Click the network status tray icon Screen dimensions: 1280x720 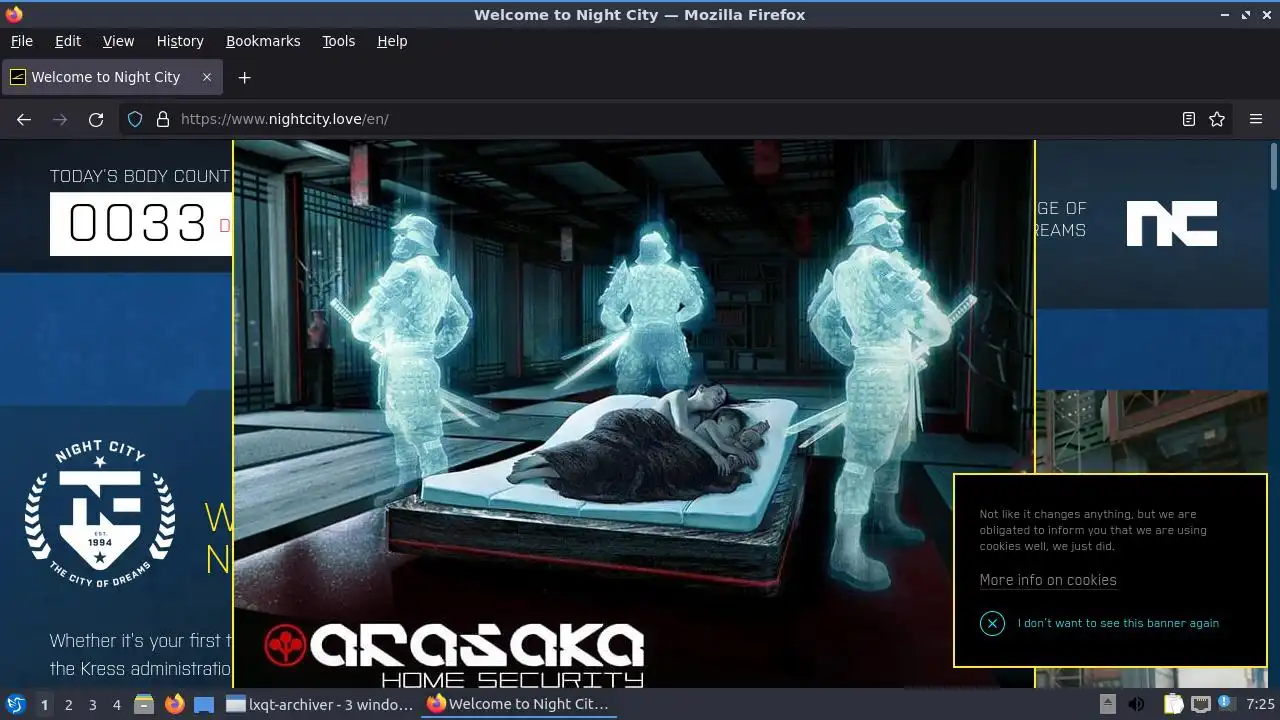(1200, 704)
